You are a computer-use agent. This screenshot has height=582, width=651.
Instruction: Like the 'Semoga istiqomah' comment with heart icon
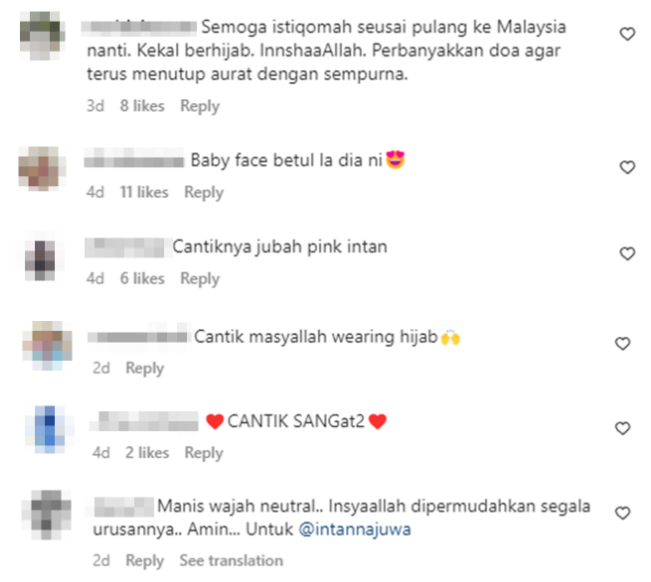[x=627, y=34]
